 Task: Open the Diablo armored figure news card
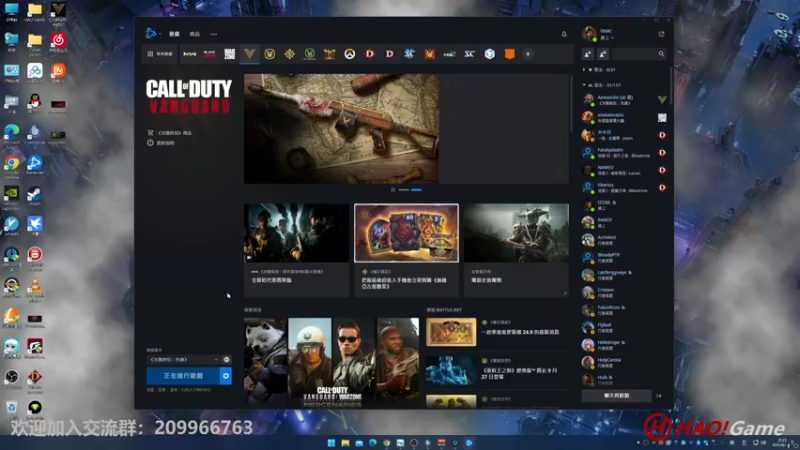(x=516, y=250)
